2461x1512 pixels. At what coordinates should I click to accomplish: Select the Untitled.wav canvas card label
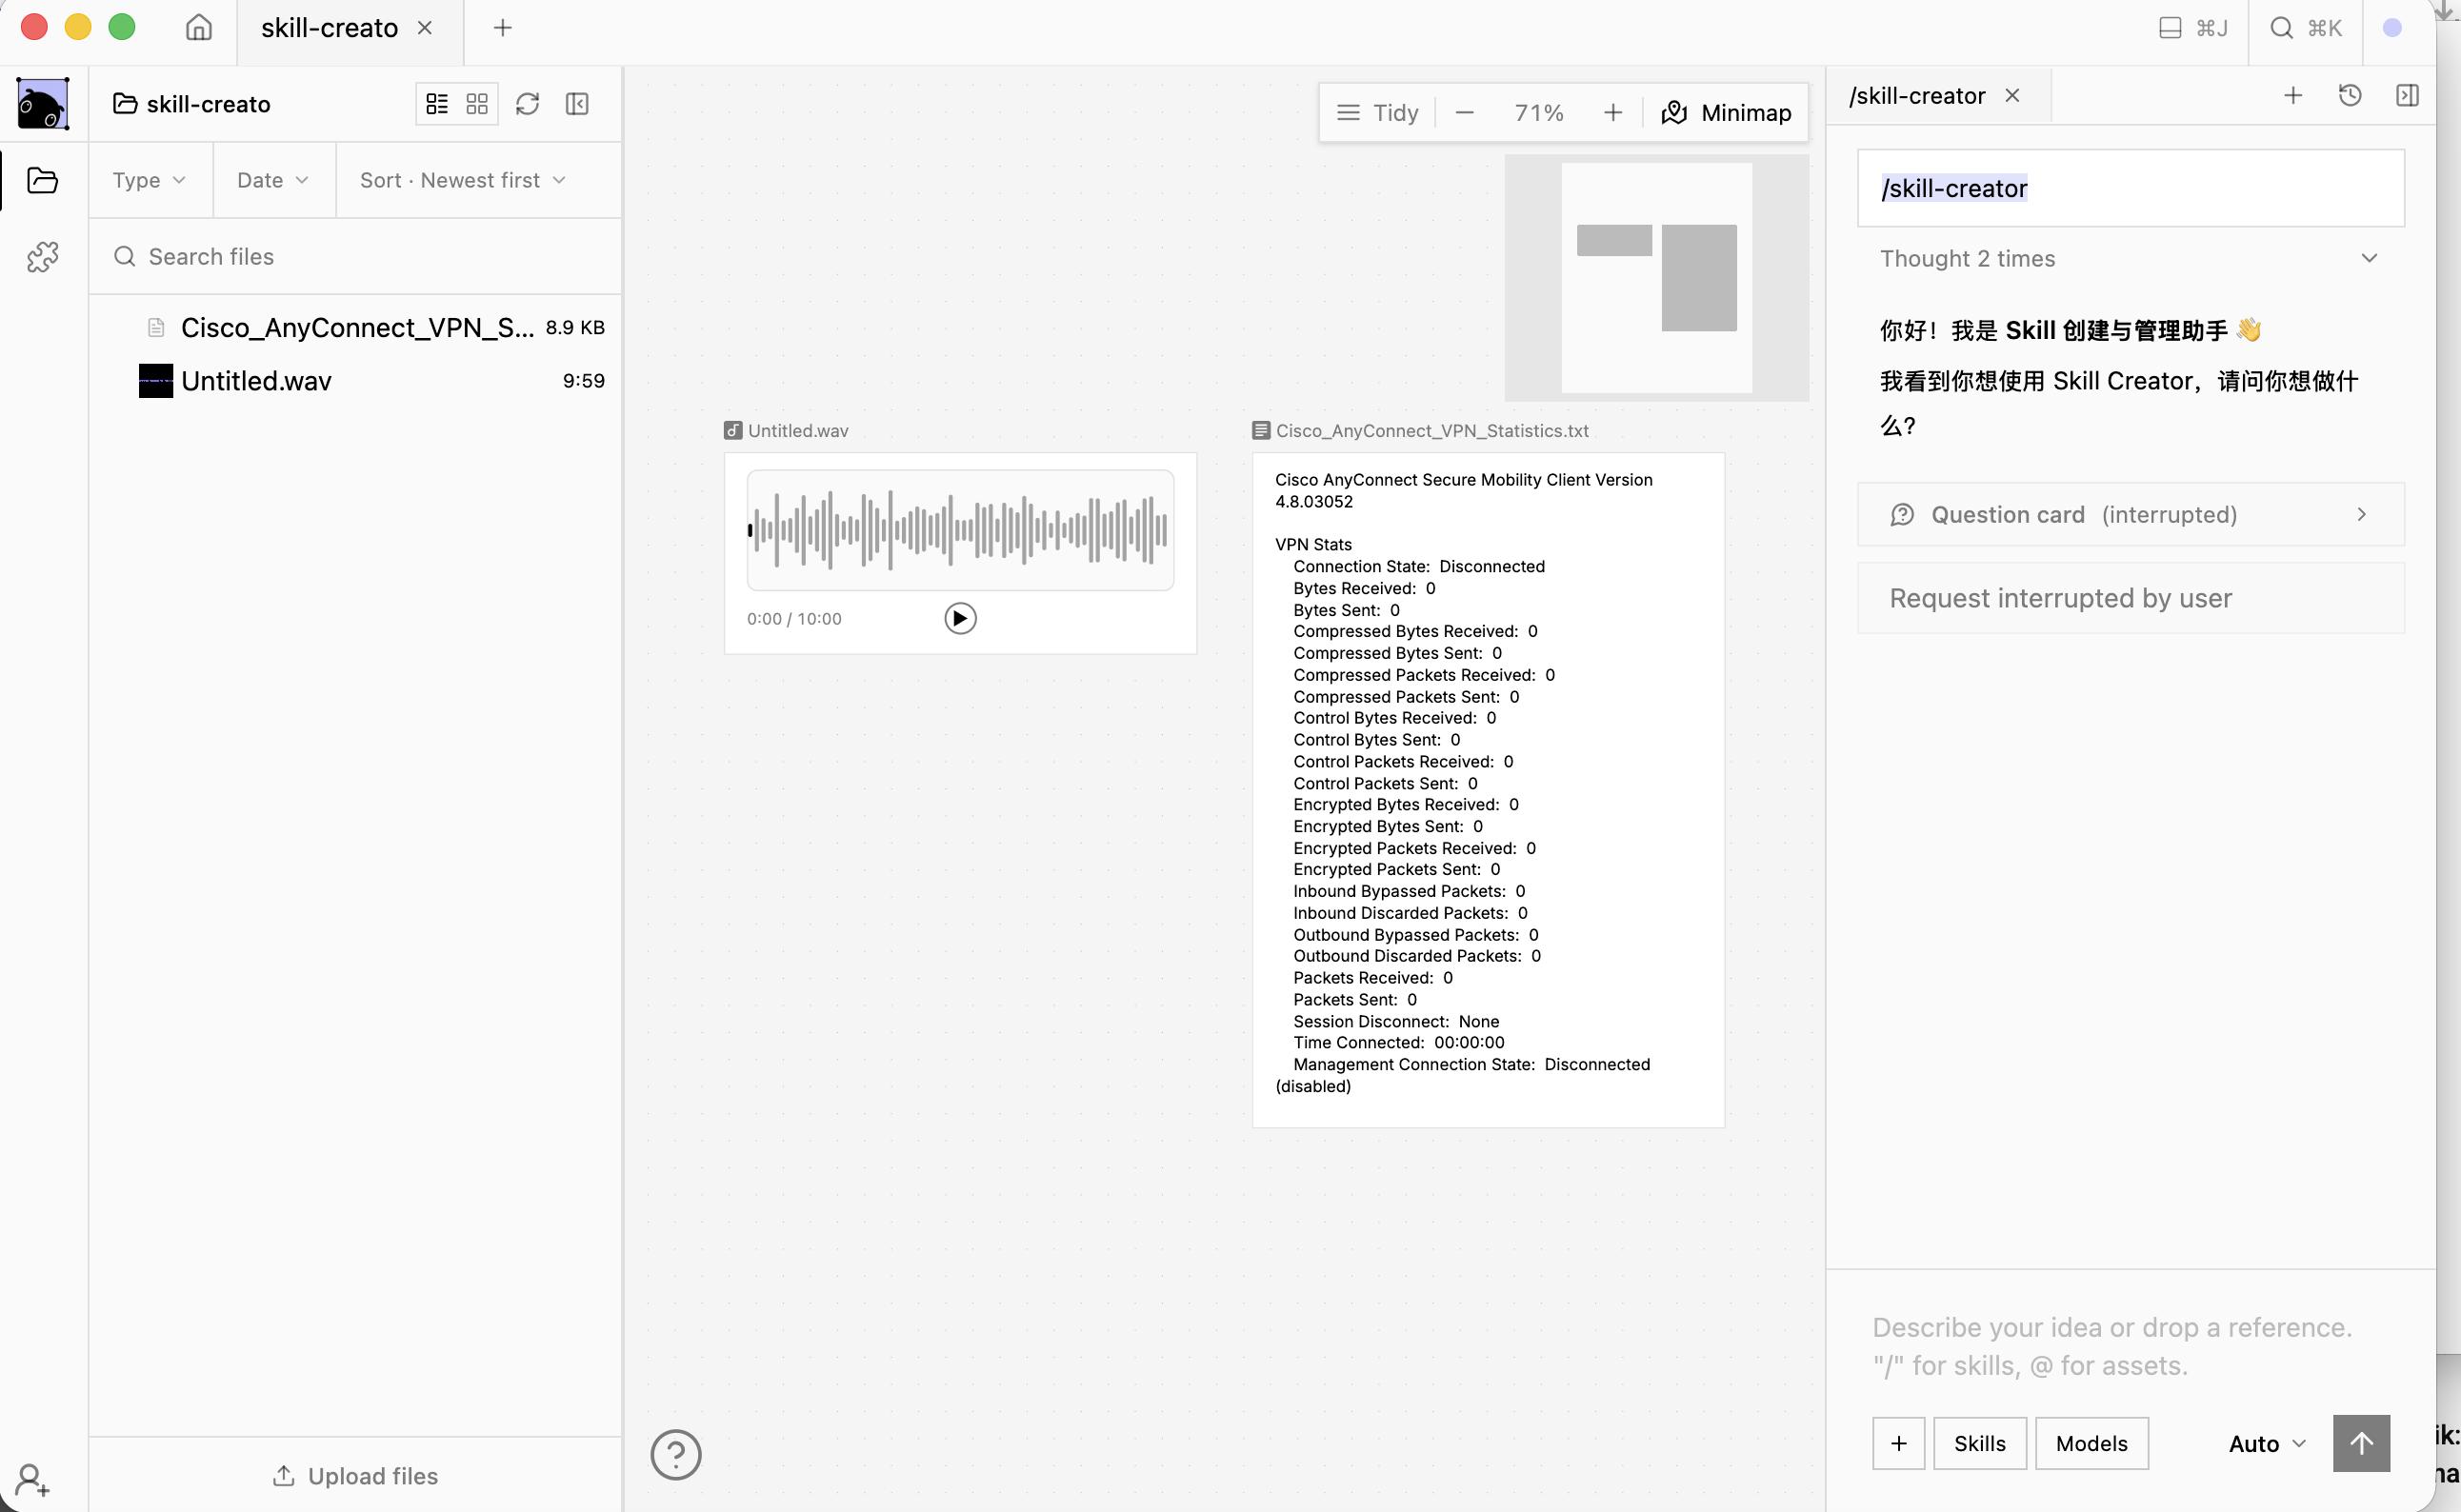786,431
